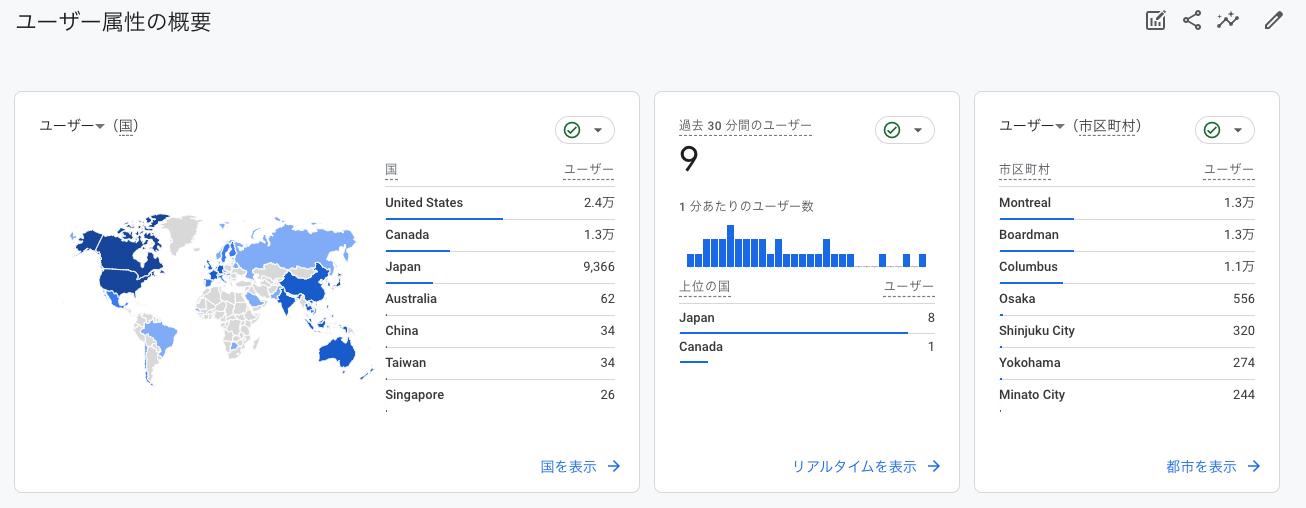The image size is (1306, 508).
Task: Click the green check status on city card
Action: click(1212, 130)
